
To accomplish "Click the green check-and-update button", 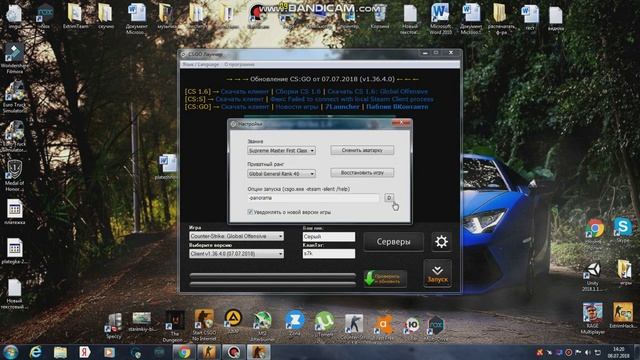I will coord(385,279).
